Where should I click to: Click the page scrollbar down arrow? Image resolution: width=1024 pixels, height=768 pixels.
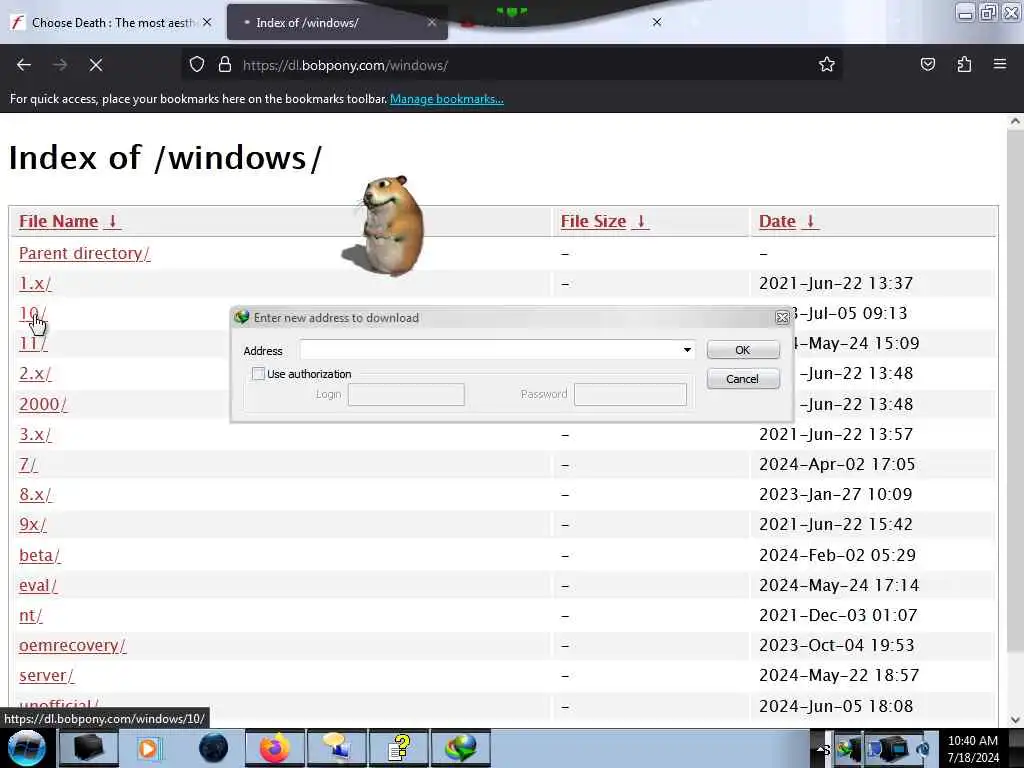(x=1015, y=719)
